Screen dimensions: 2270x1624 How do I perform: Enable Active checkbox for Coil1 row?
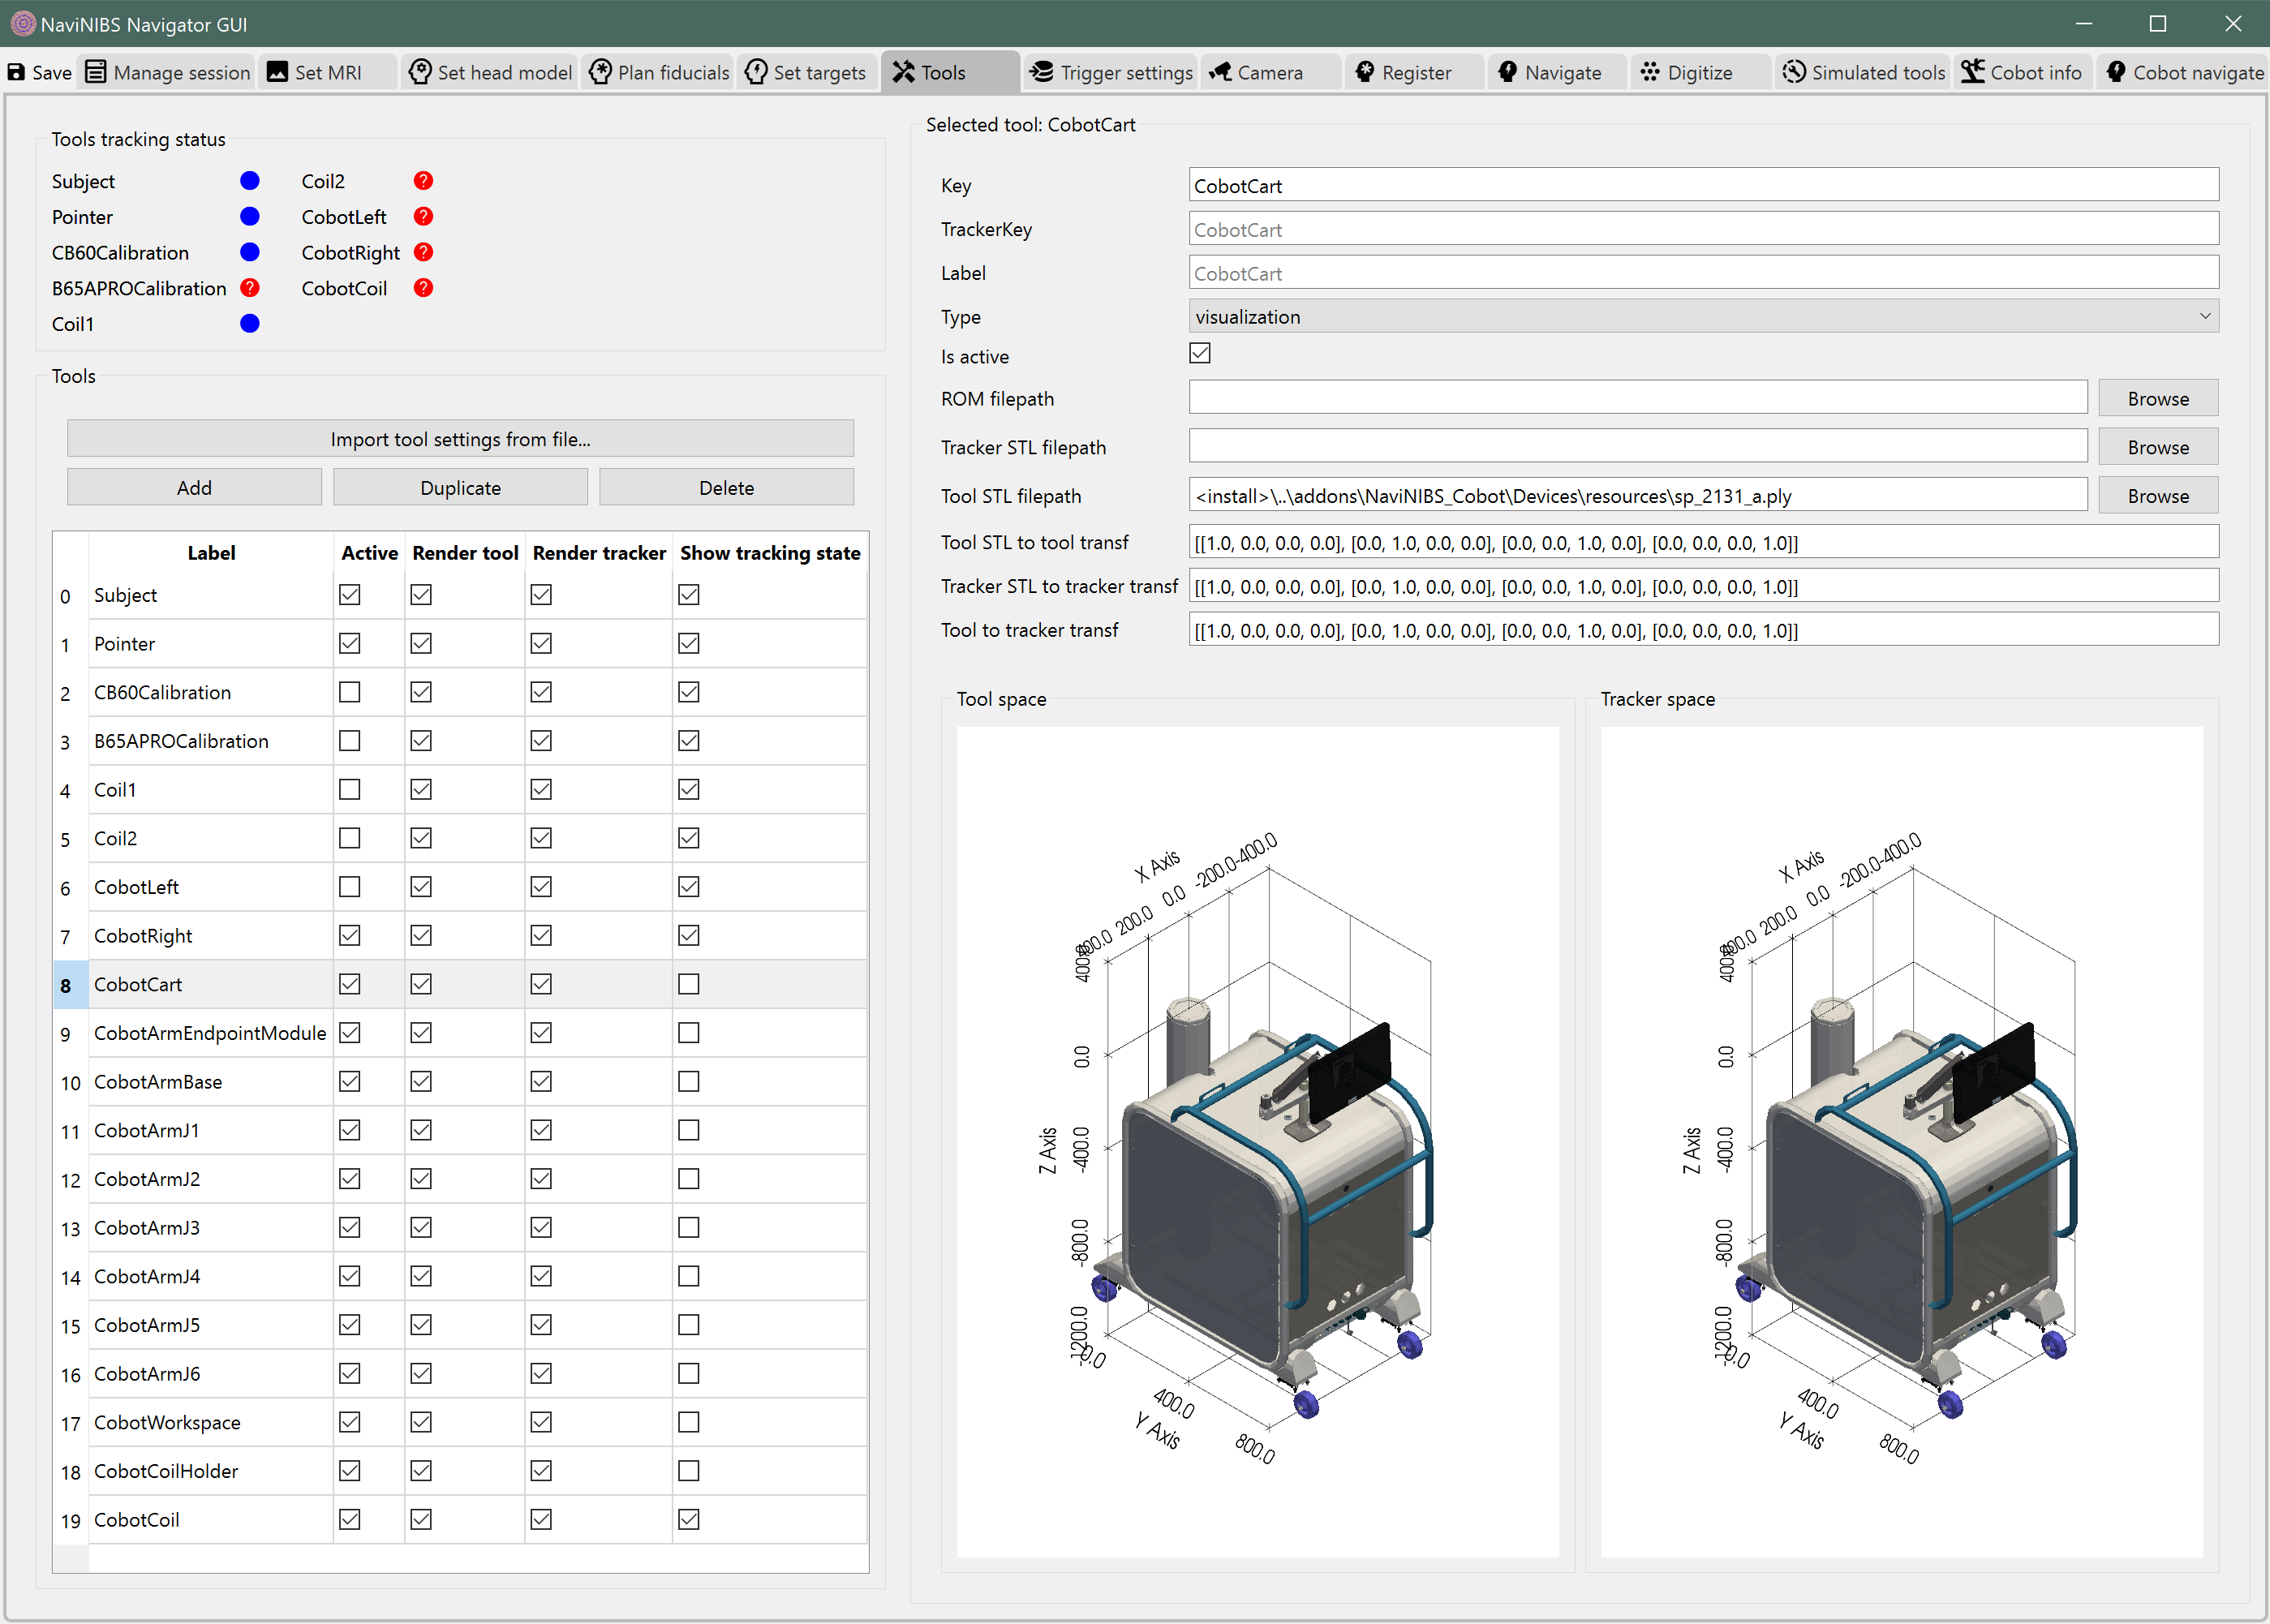[x=349, y=790]
